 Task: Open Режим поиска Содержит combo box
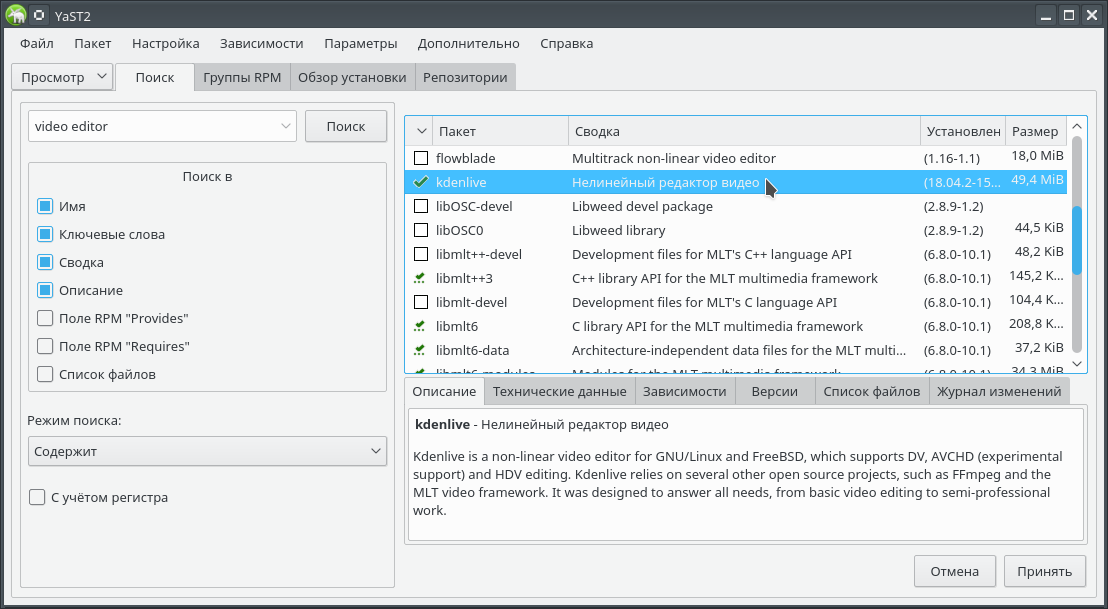208,451
